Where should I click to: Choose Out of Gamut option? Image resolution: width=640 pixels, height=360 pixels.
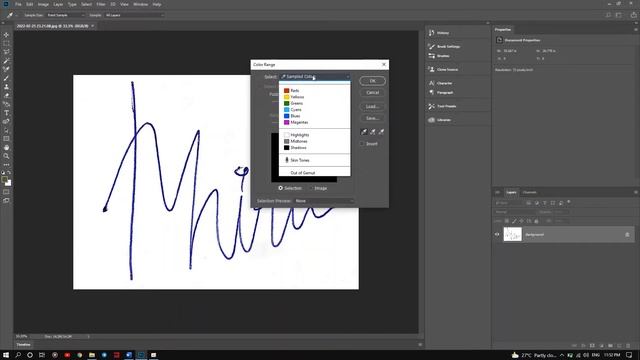tap(314, 173)
